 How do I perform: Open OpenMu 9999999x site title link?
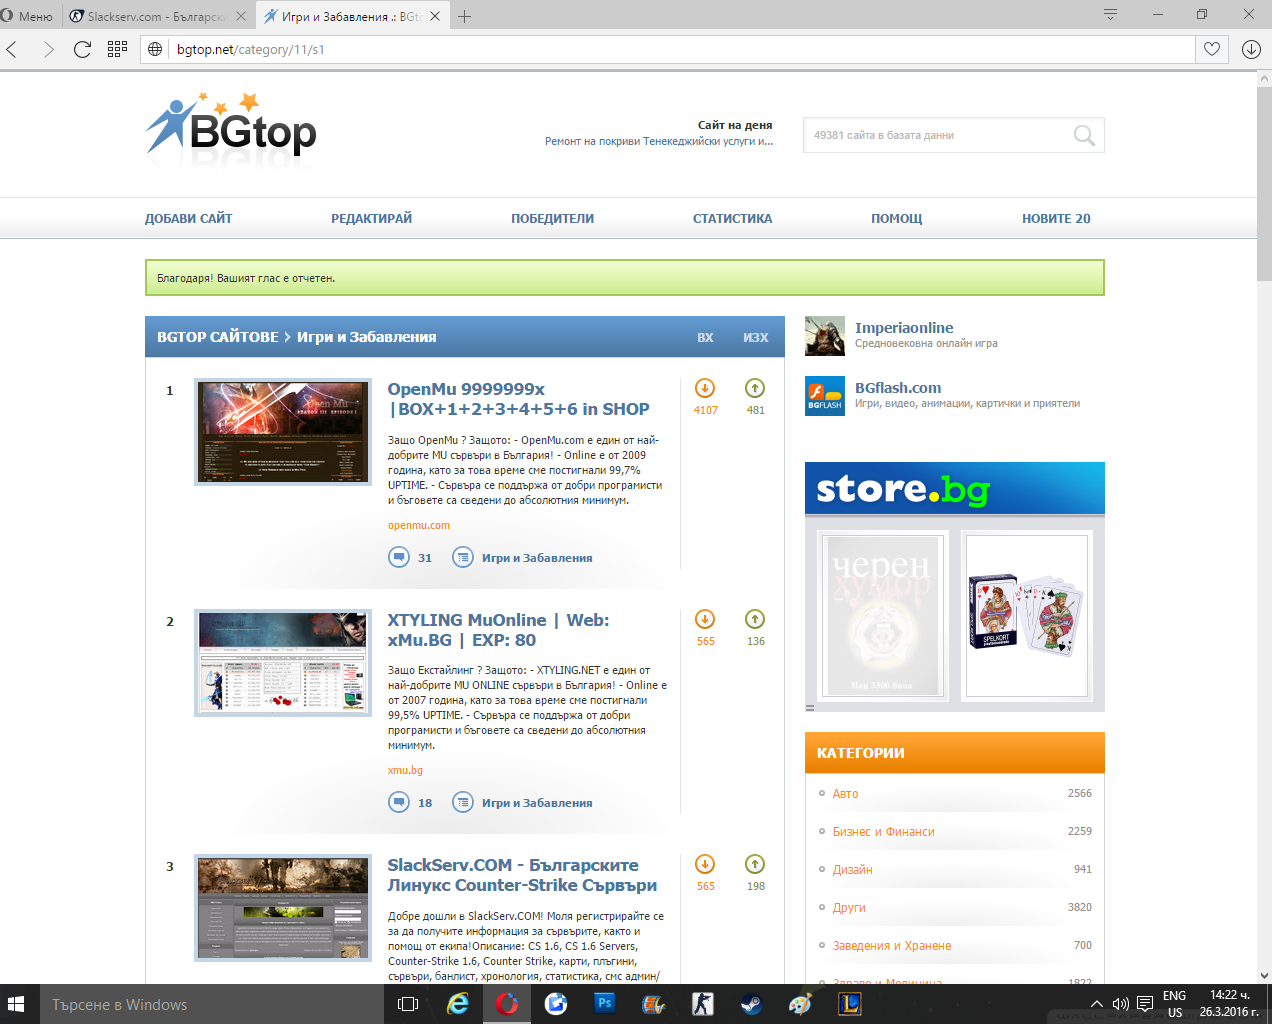point(518,399)
